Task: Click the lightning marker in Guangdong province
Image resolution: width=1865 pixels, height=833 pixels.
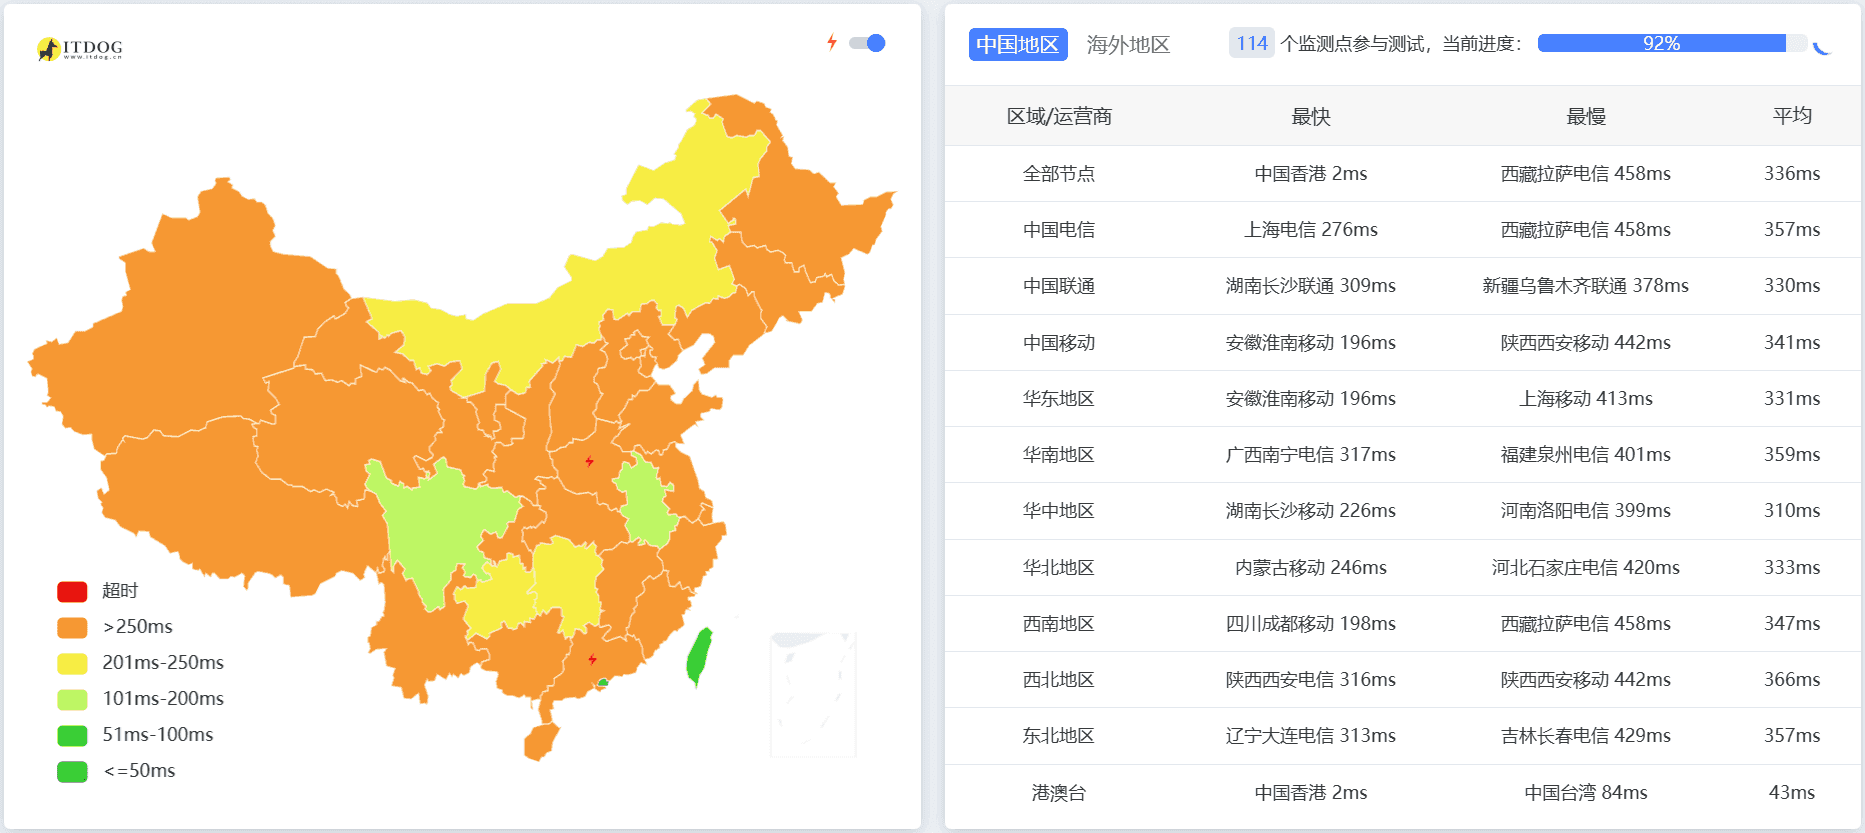Action: point(592,659)
